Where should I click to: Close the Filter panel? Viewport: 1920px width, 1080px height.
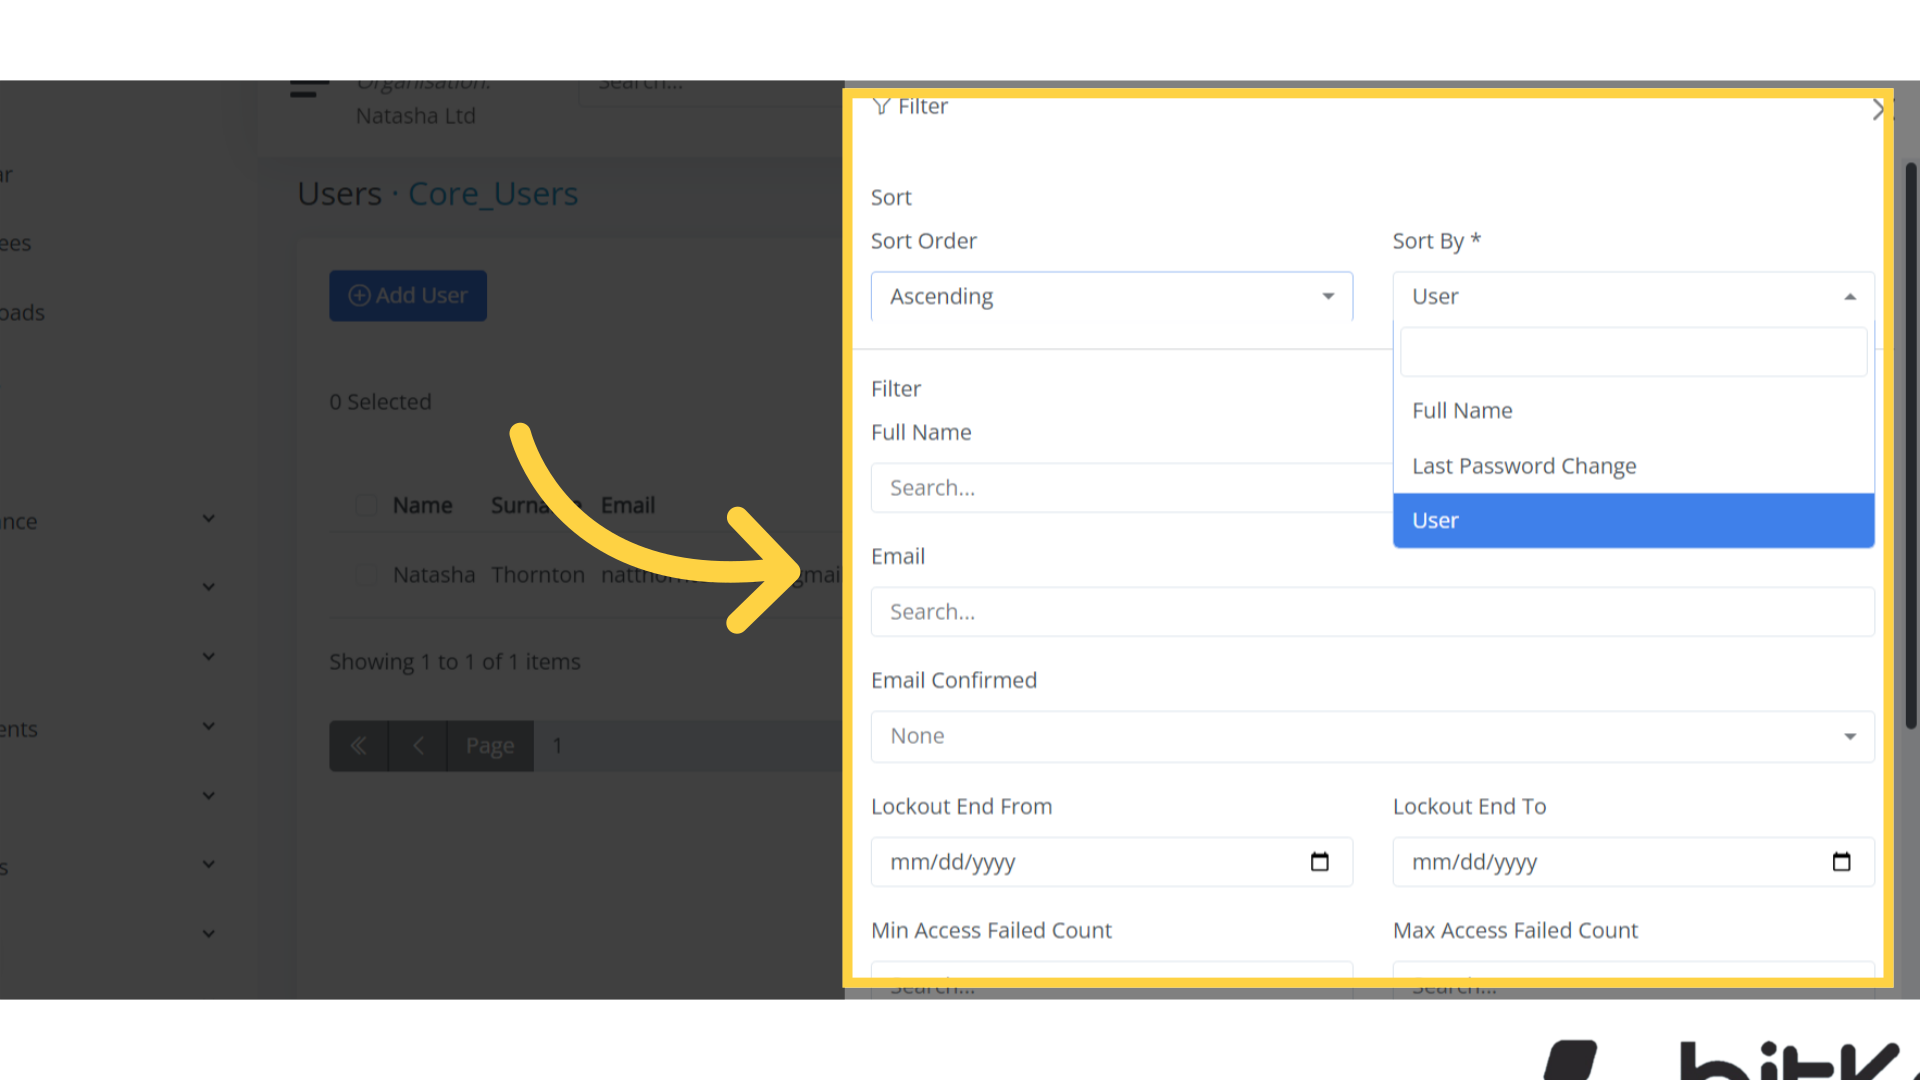pos(1878,110)
